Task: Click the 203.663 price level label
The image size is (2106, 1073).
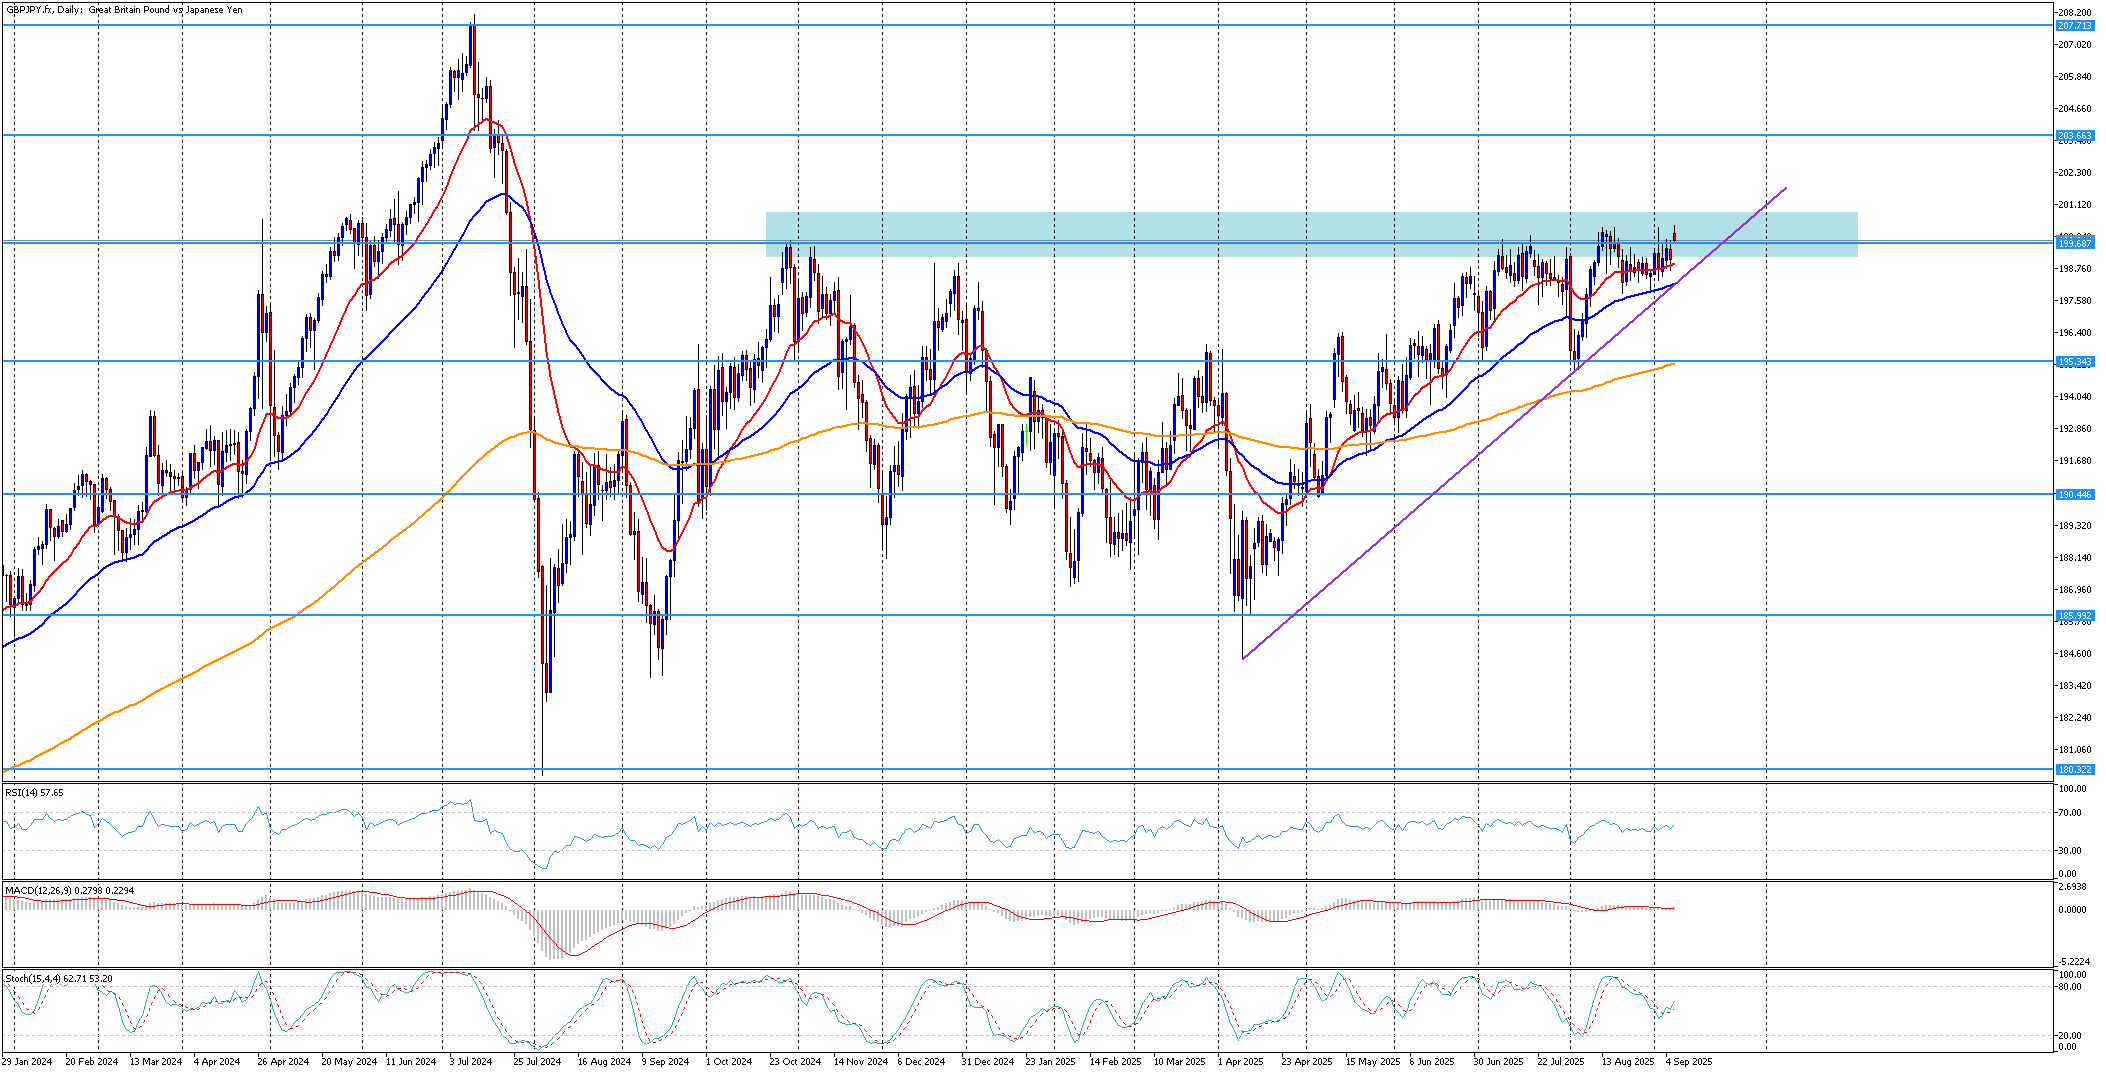Action: [x=2074, y=136]
